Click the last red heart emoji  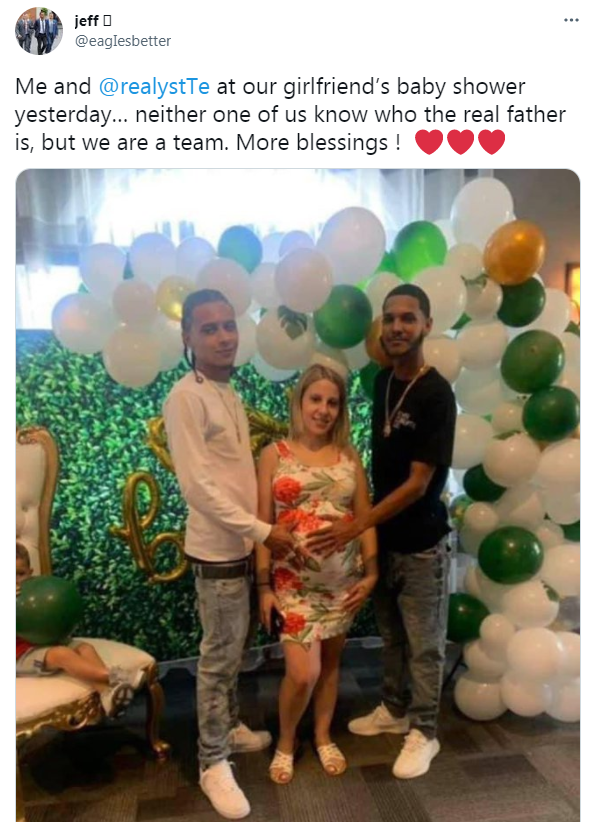[x=491, y=142]
